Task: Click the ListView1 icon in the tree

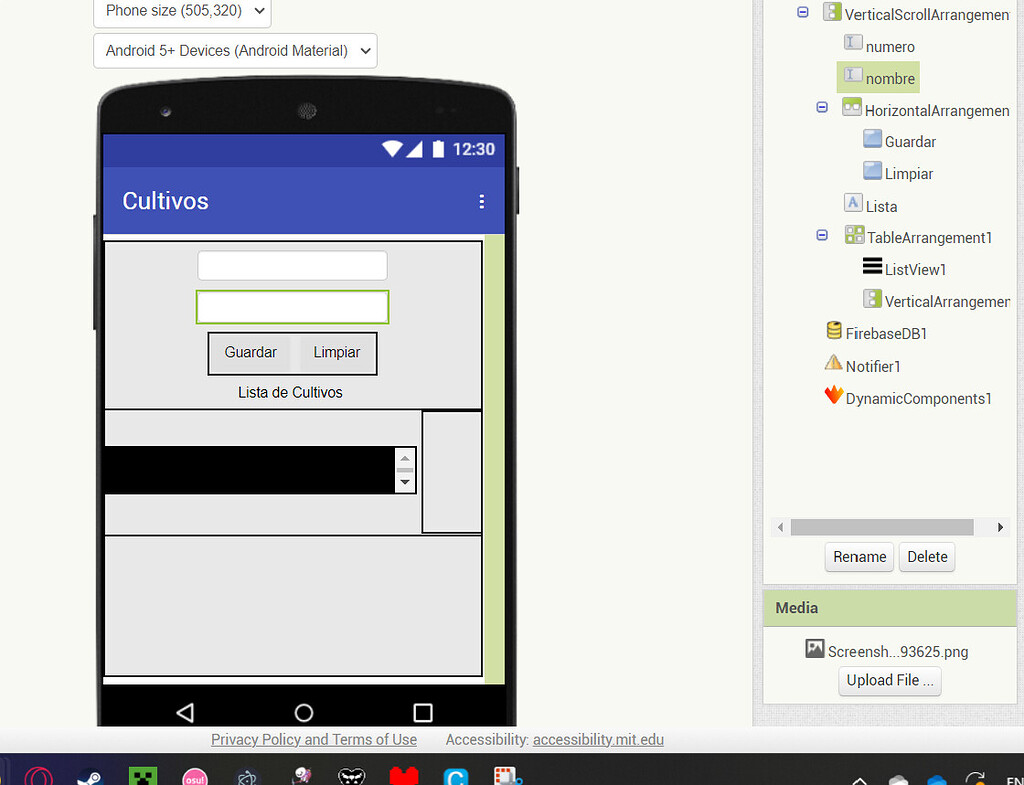Action: click(872, 268)
